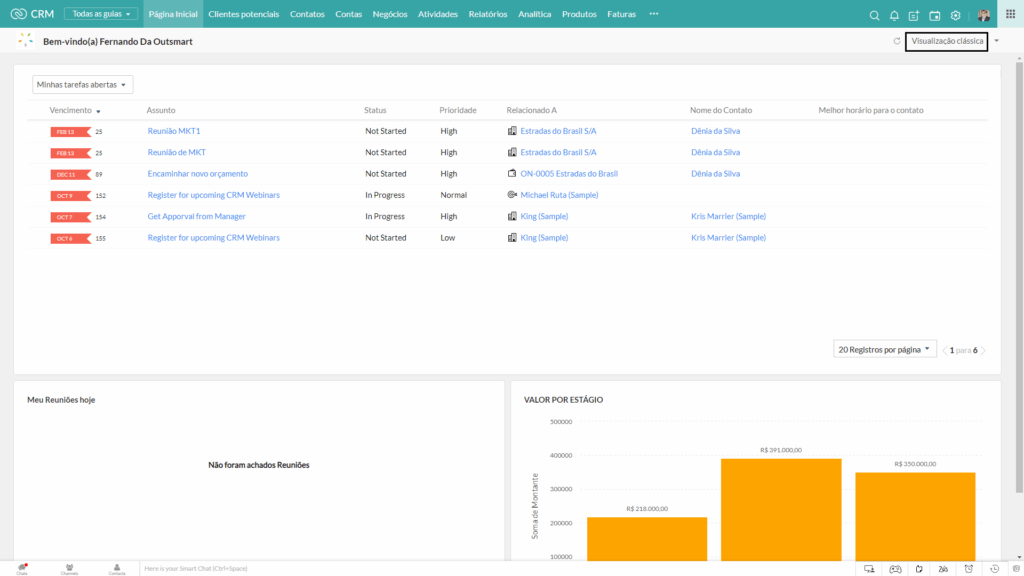1024x576 pixels.
Task: Open Michael Ruta (Sample) lead
Action: click(559, 195)
